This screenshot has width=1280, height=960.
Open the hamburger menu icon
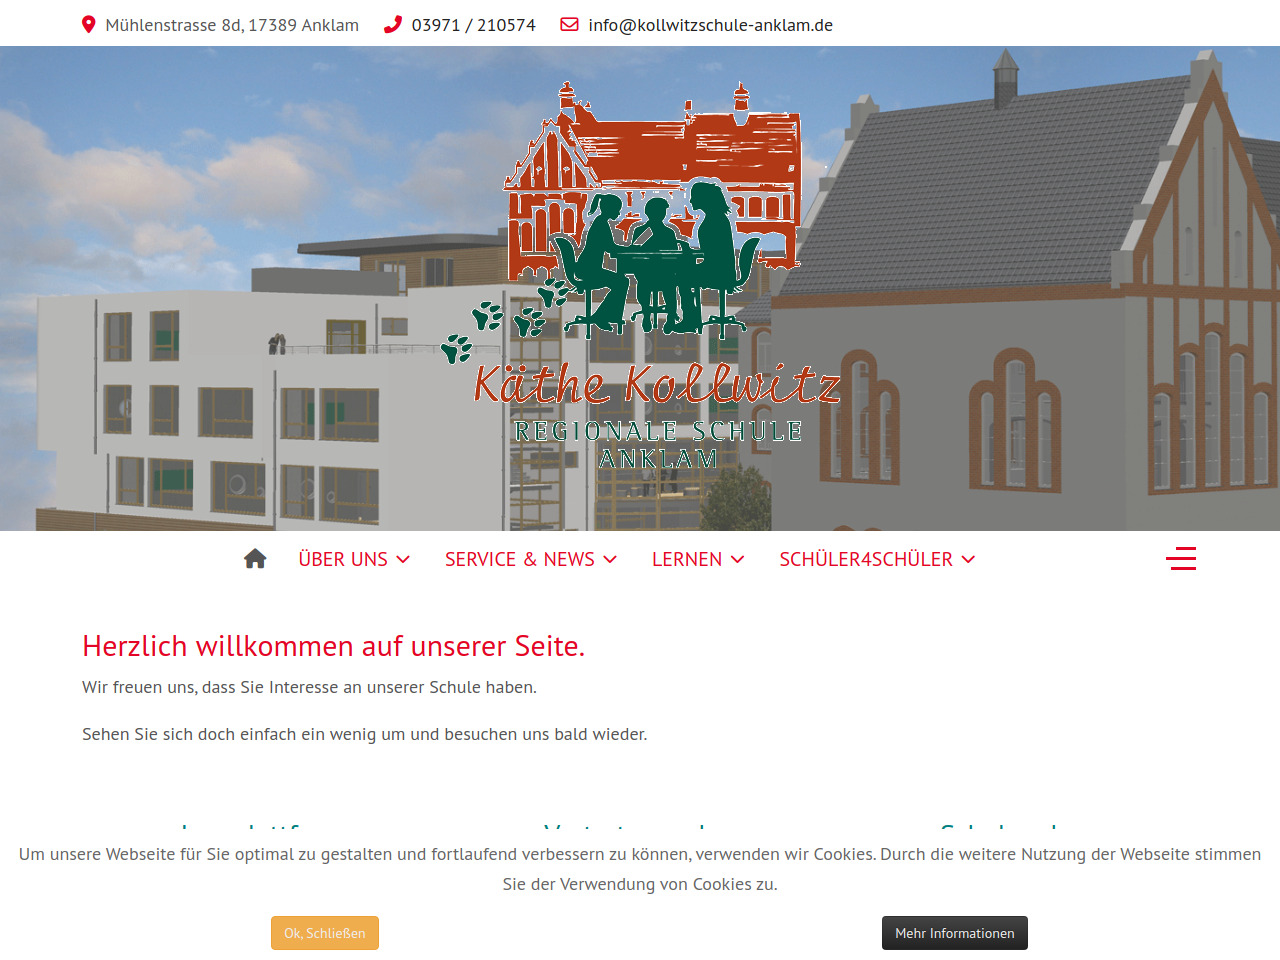coord(1181,559)
